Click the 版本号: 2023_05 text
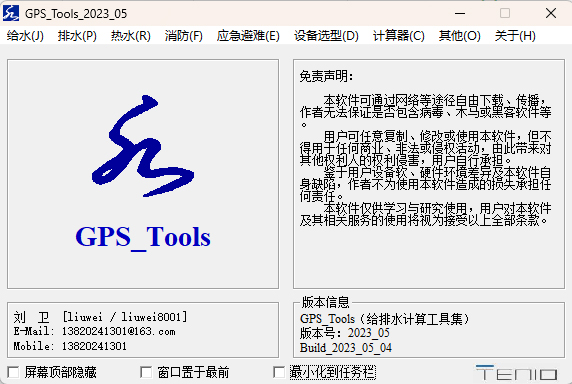 coord(345,333)
